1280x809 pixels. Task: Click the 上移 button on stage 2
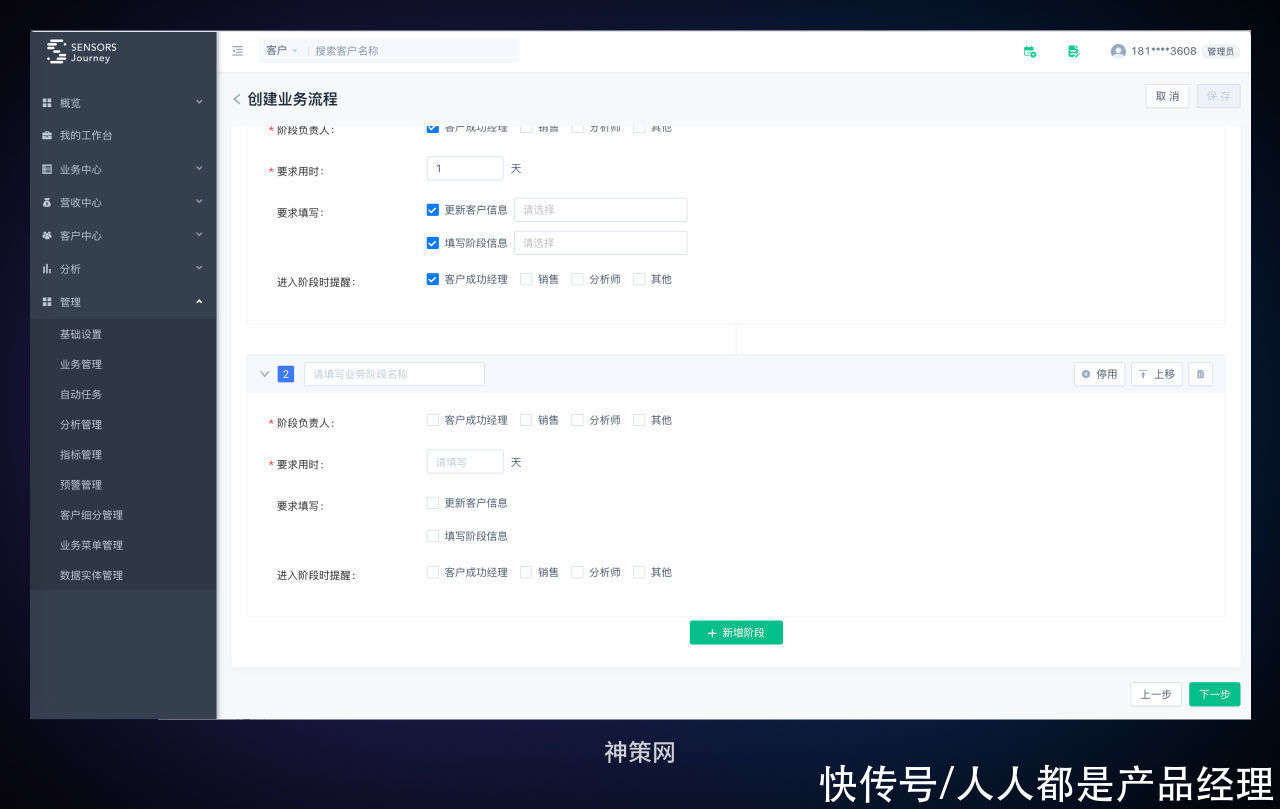(1157, 374)
